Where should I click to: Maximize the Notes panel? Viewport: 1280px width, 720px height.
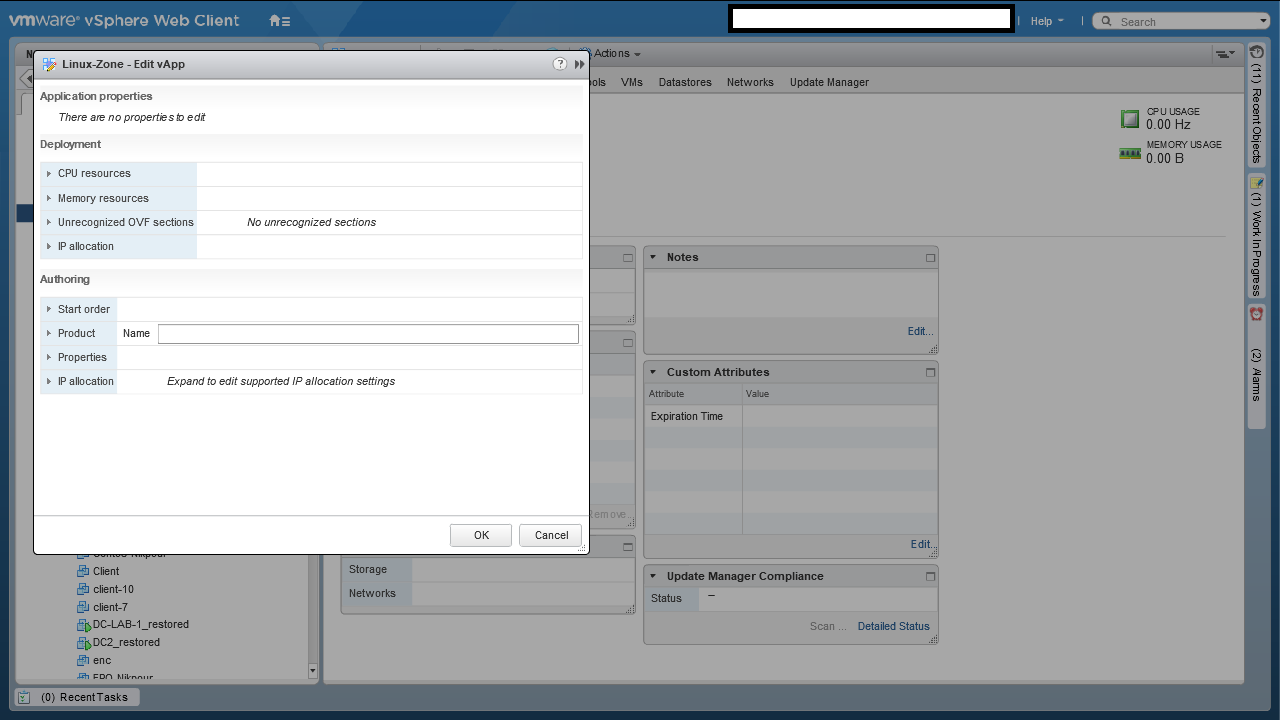coord(930,258)
